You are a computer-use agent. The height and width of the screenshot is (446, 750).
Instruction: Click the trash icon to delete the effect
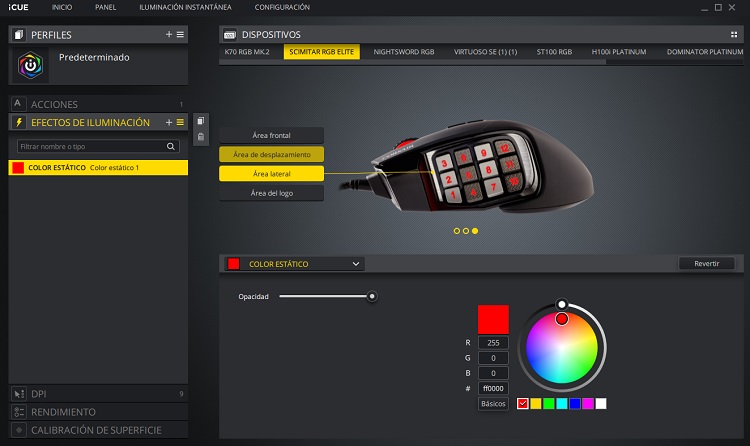click(201, 136)
